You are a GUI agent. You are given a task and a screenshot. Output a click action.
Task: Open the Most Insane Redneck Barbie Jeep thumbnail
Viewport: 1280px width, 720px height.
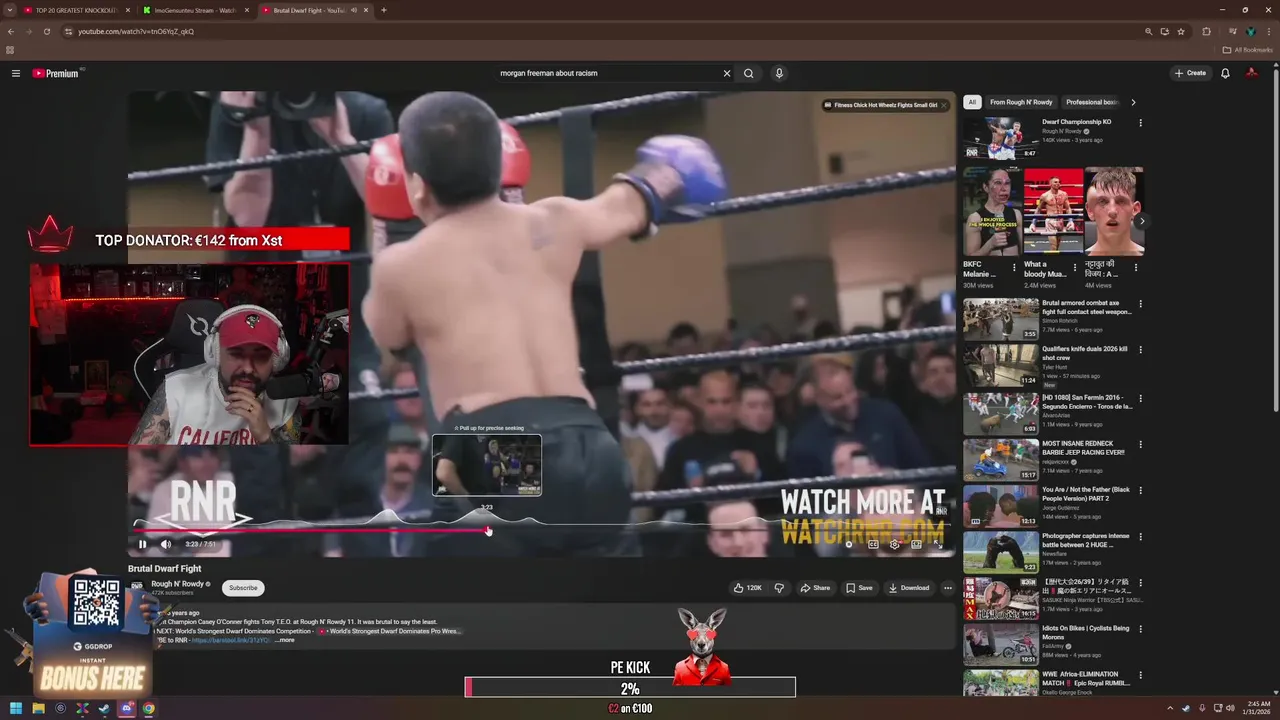[x=1001, y=459]
